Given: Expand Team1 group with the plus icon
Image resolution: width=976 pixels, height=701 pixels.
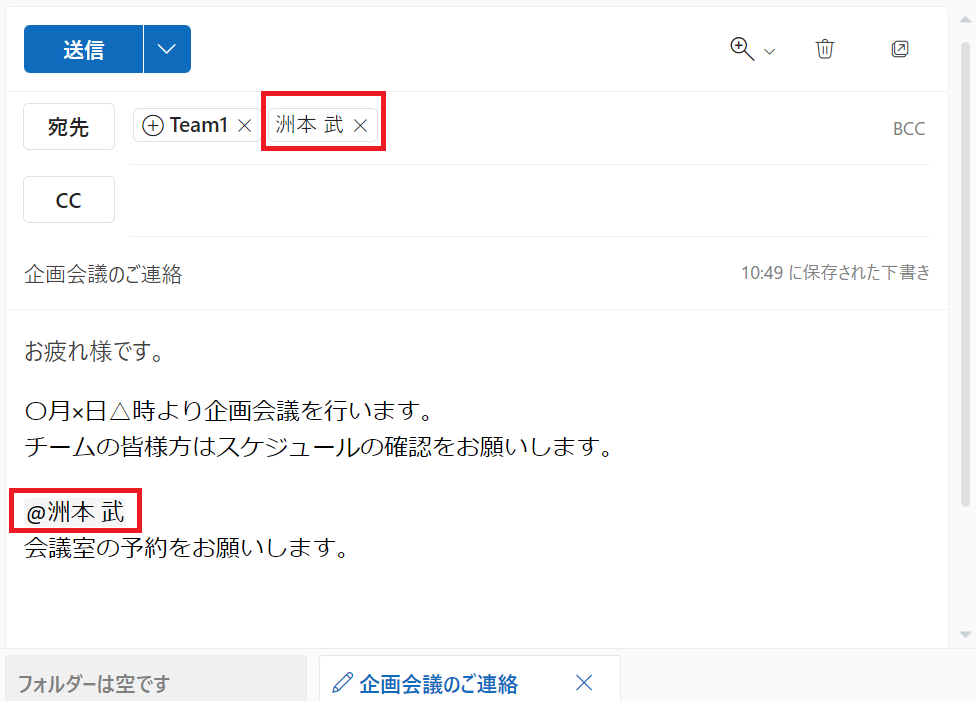Looking at the screenshot, I should click(x=153, y=125).
